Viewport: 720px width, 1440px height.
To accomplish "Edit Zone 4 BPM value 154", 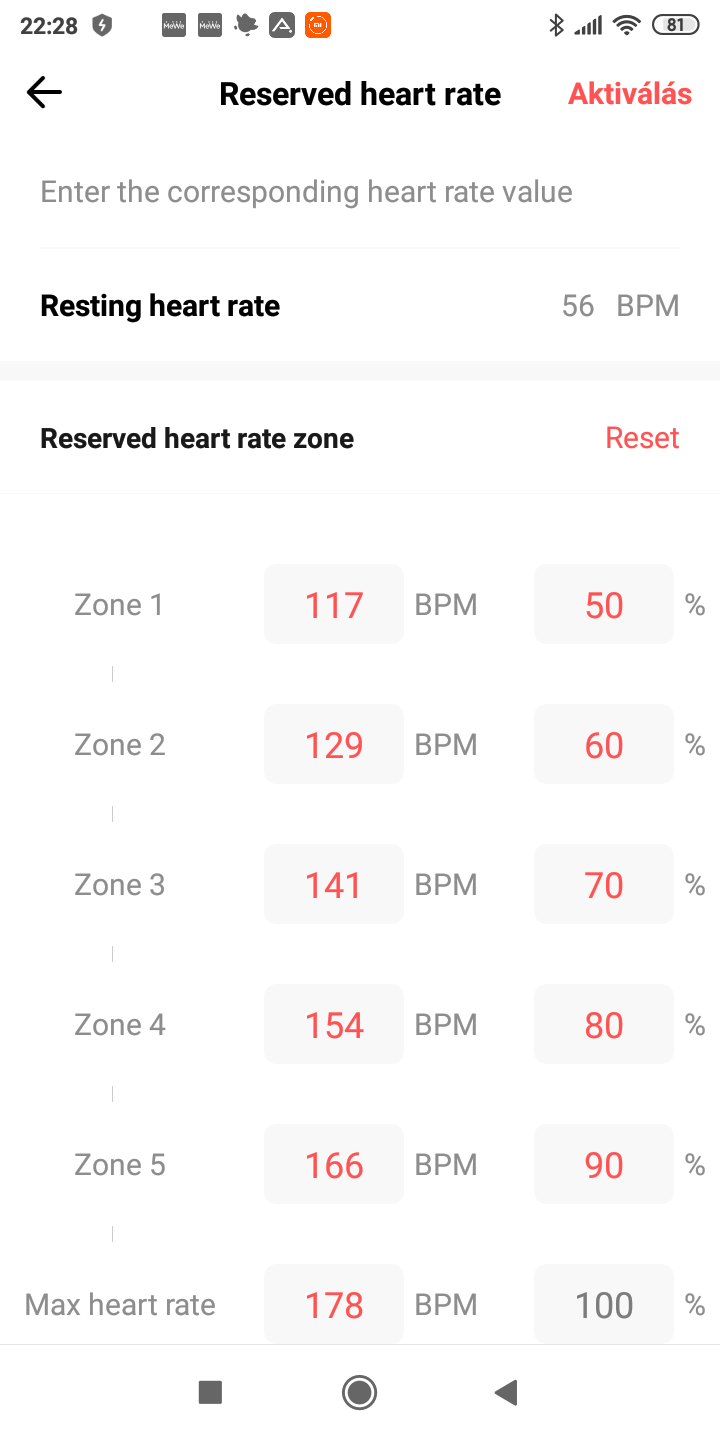I will coord(334,1024).
